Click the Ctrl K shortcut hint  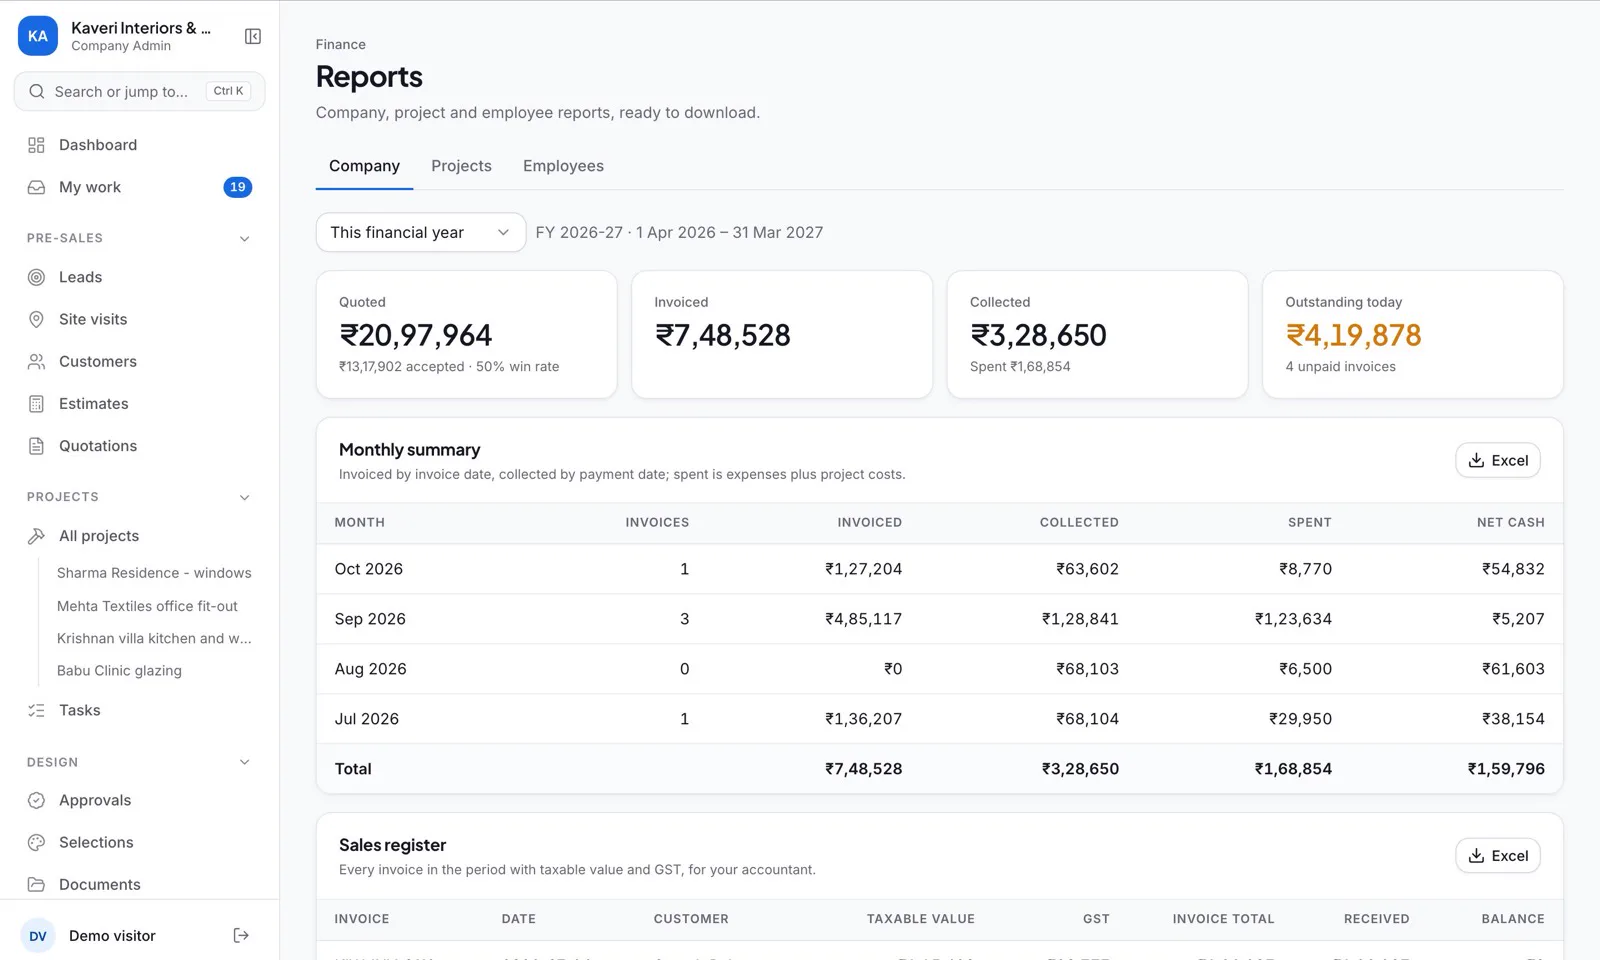(228, 91)
